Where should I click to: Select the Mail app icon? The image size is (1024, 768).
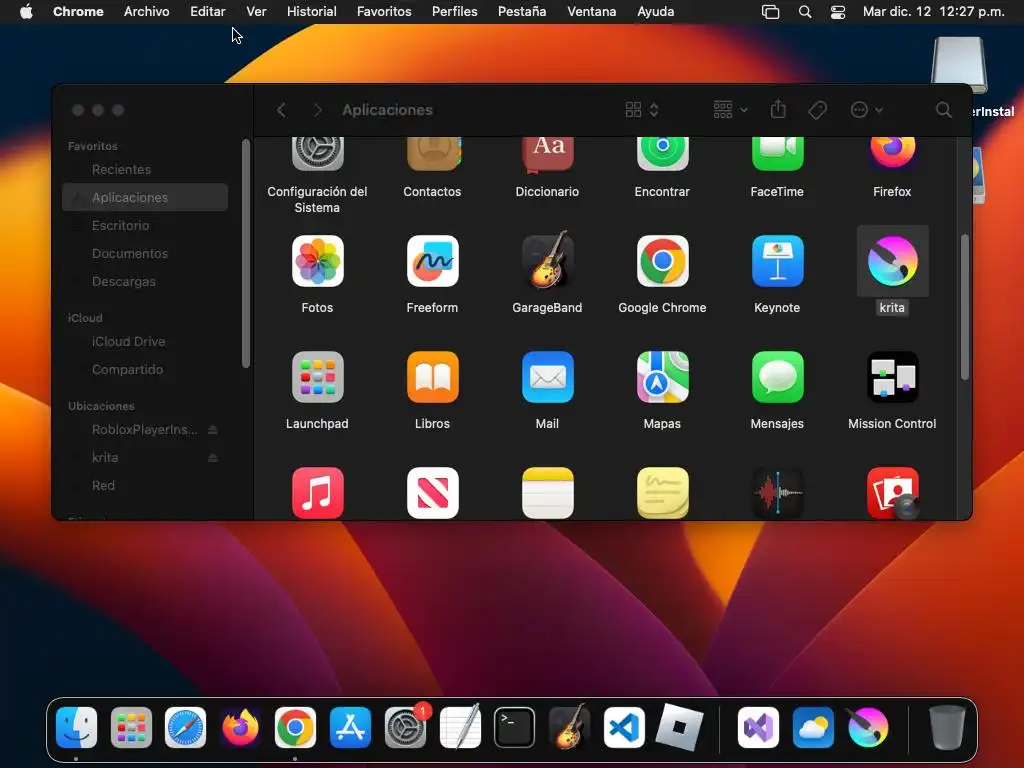point(547,377)
